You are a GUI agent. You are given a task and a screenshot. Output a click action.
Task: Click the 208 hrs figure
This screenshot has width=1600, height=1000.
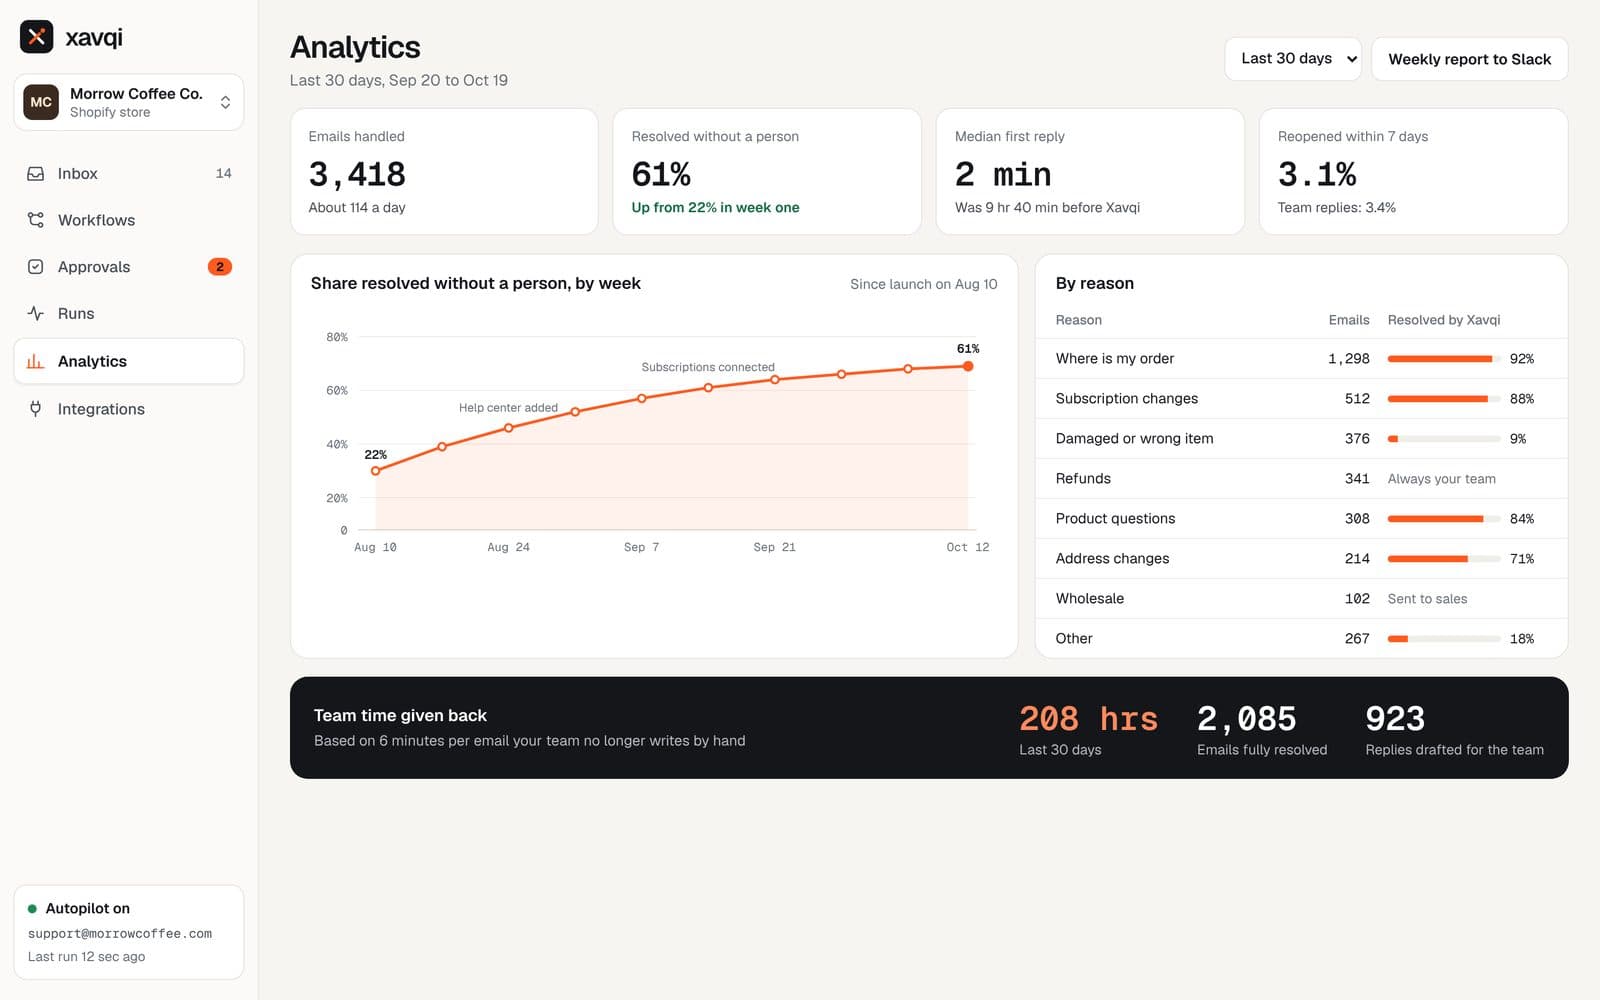coord(1089,719)
